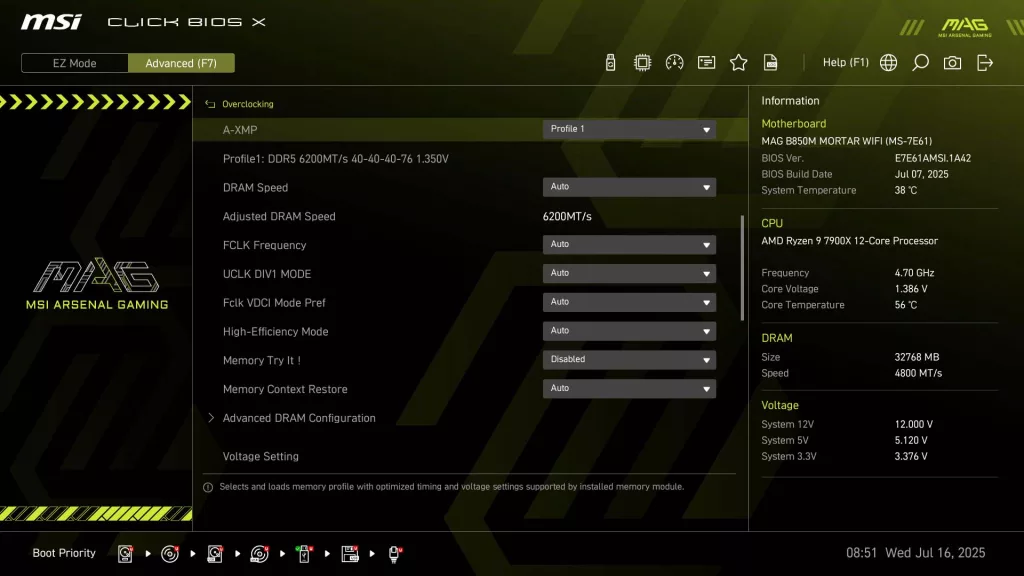Open the Memory Try It ! dropdown

pyautogui.click(x=629, y=360)
